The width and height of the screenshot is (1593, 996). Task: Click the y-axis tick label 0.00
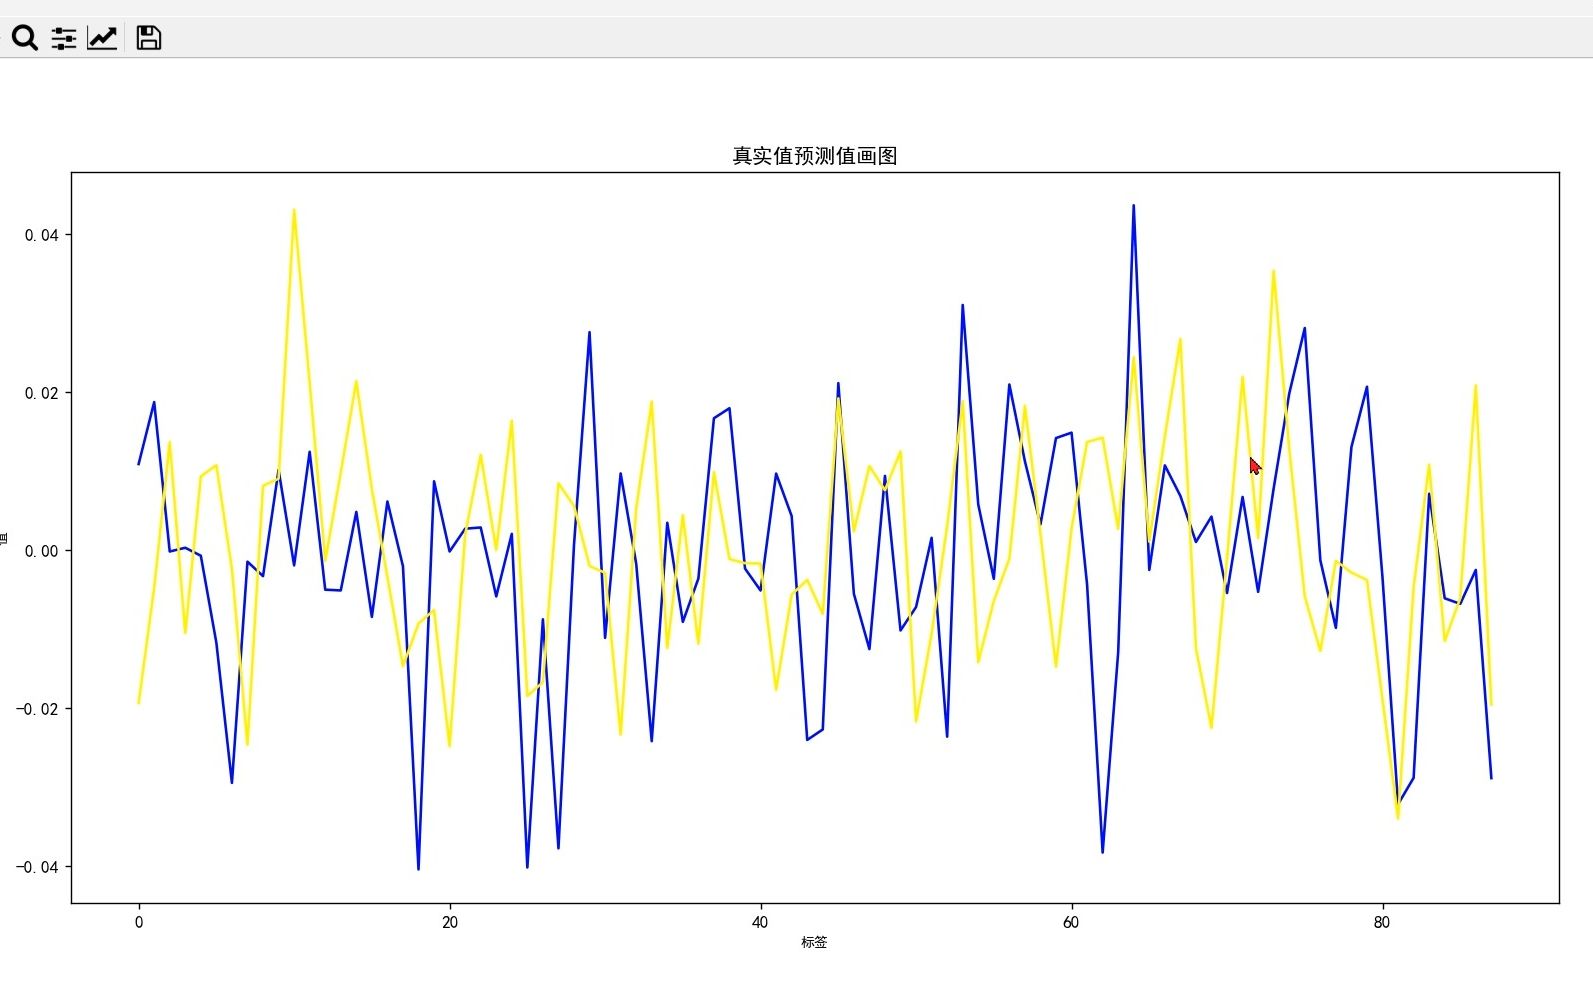tap(41, 551)
